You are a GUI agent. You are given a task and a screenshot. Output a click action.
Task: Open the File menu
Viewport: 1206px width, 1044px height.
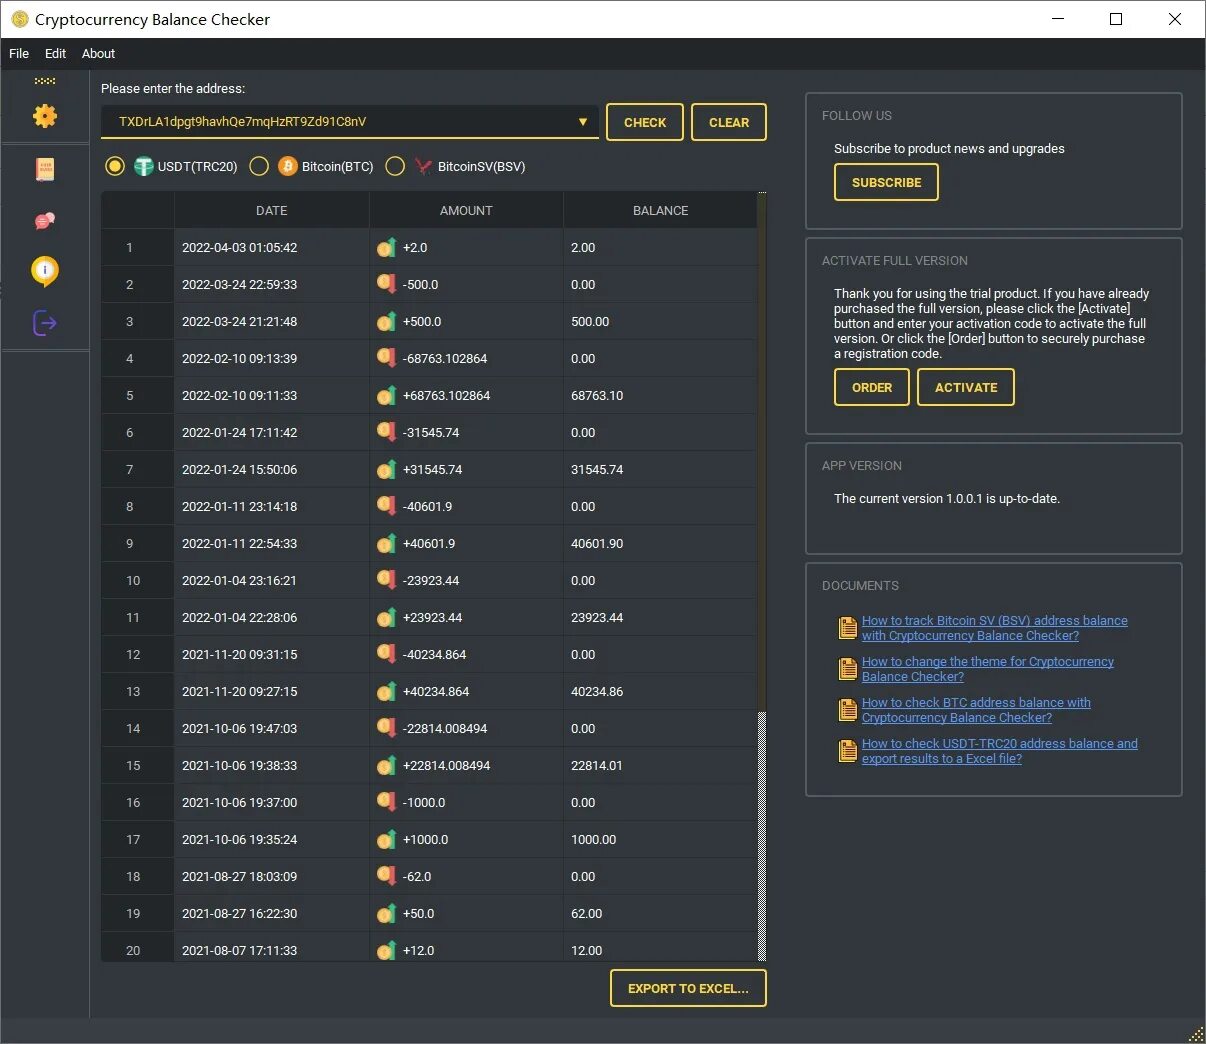click(19, 54)
